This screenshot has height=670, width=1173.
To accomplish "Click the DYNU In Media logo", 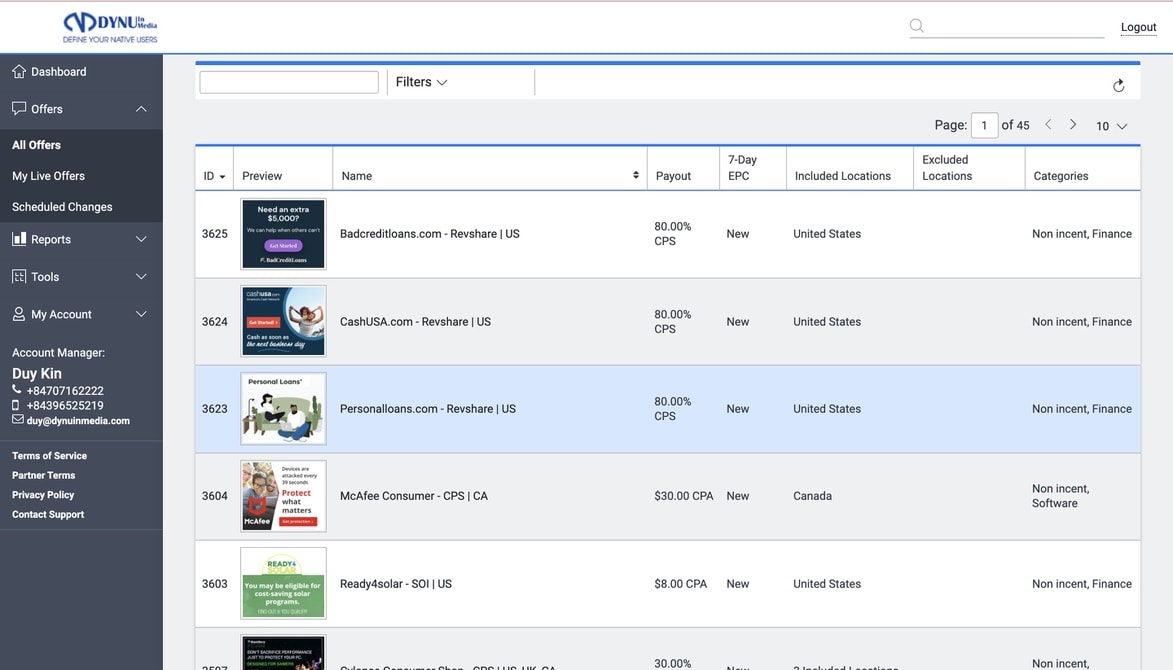I will point(110,27).
